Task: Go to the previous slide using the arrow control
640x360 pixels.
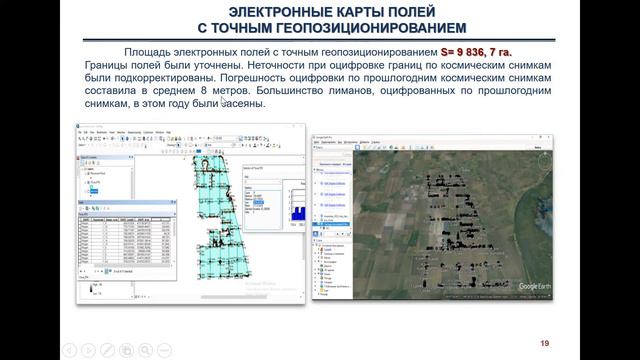Action: (70, 350)
